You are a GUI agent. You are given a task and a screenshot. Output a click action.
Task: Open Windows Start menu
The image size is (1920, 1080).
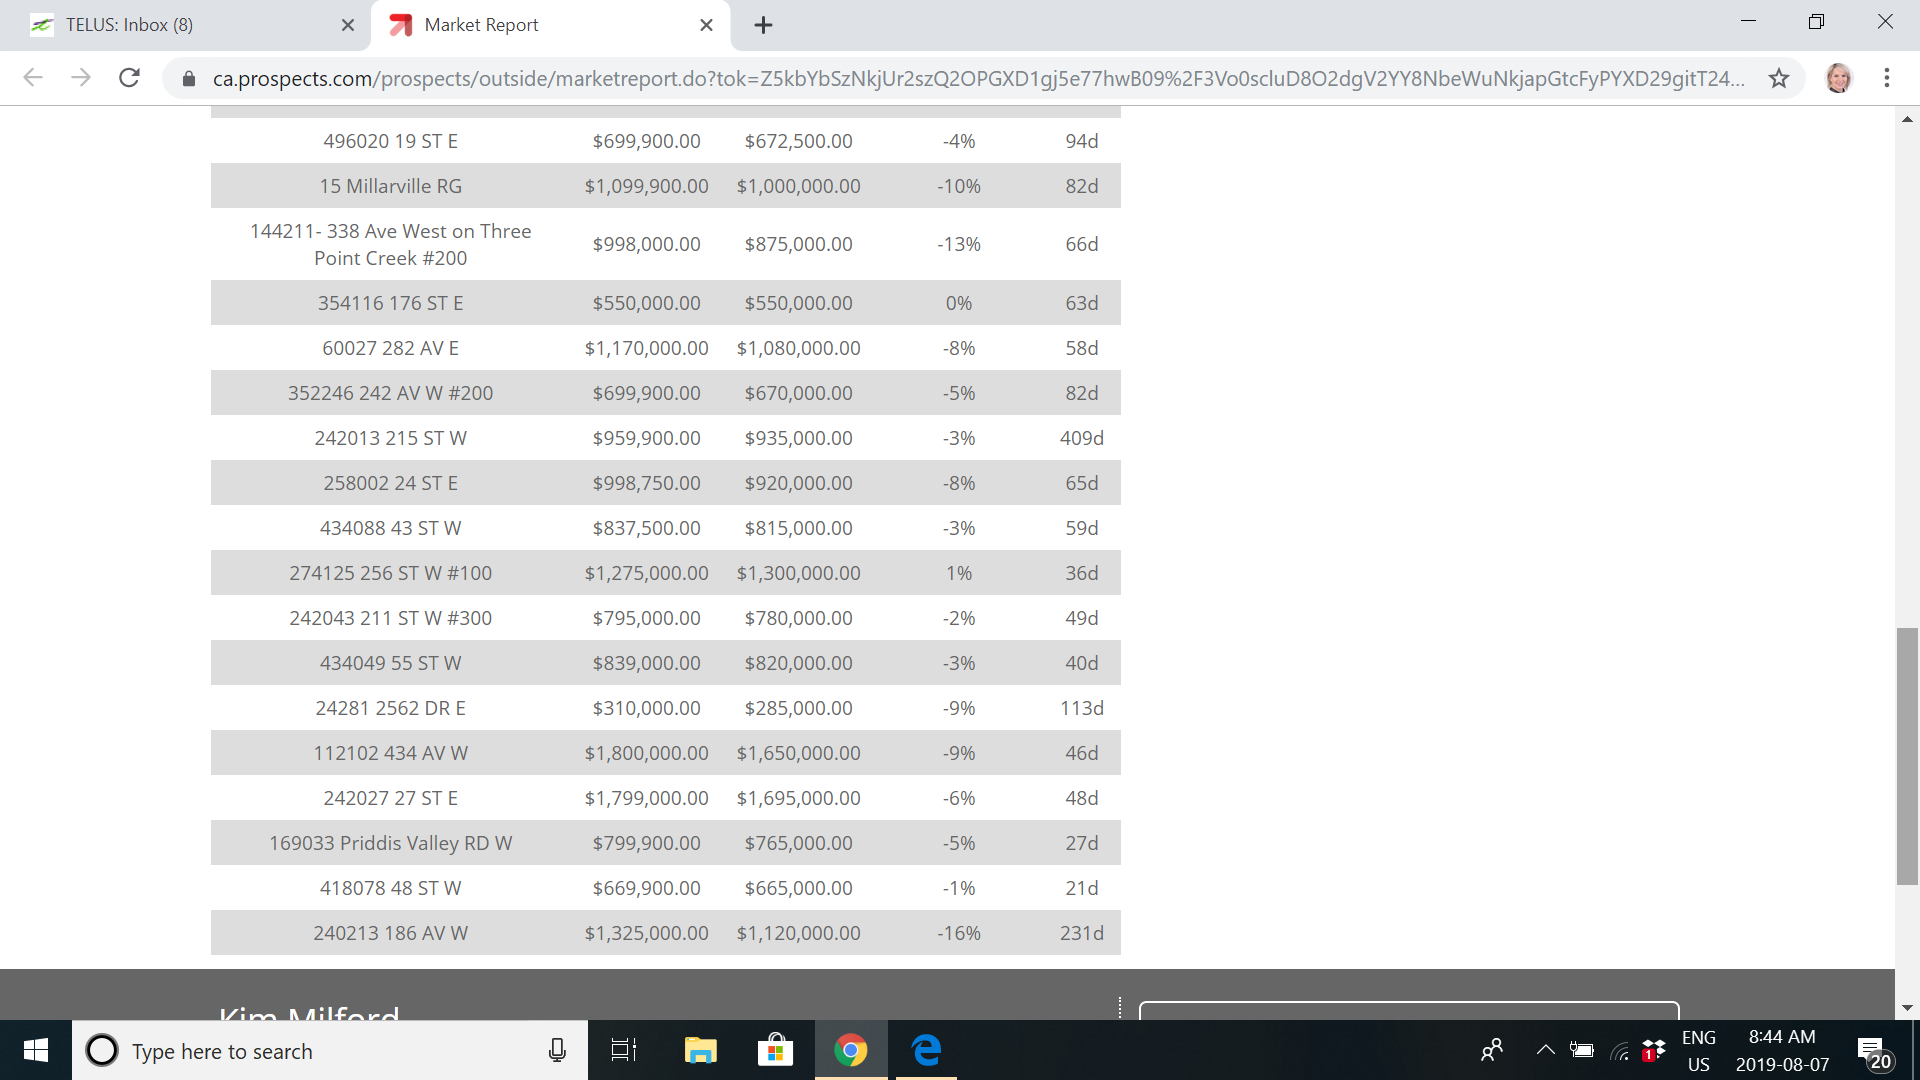tap(36, 1050)
